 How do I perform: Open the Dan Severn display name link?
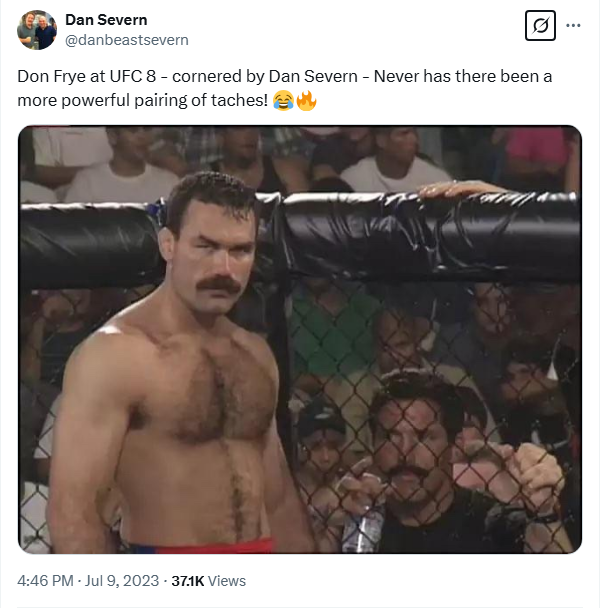106,20
